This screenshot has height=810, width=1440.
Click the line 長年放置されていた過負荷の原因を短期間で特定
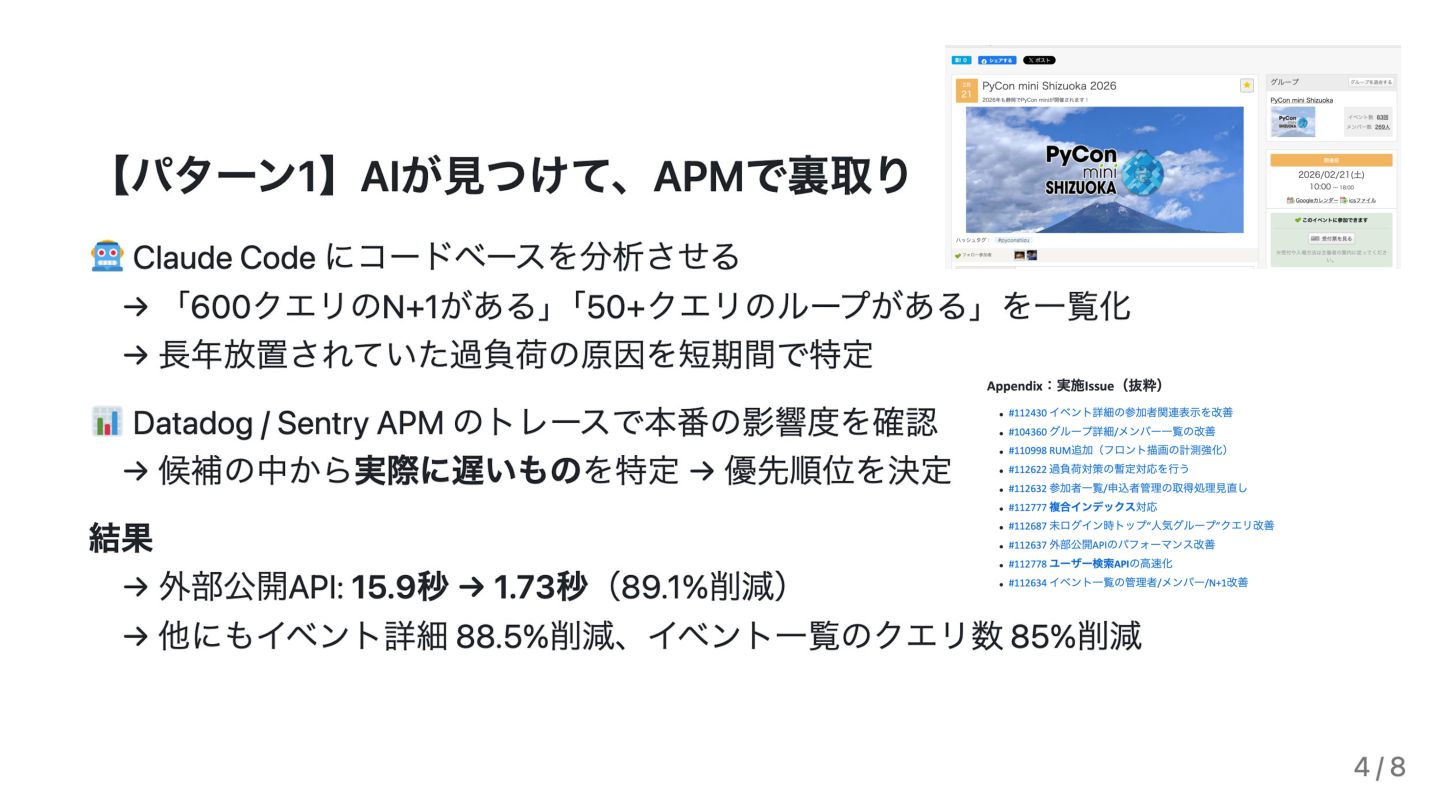(498, 354)
